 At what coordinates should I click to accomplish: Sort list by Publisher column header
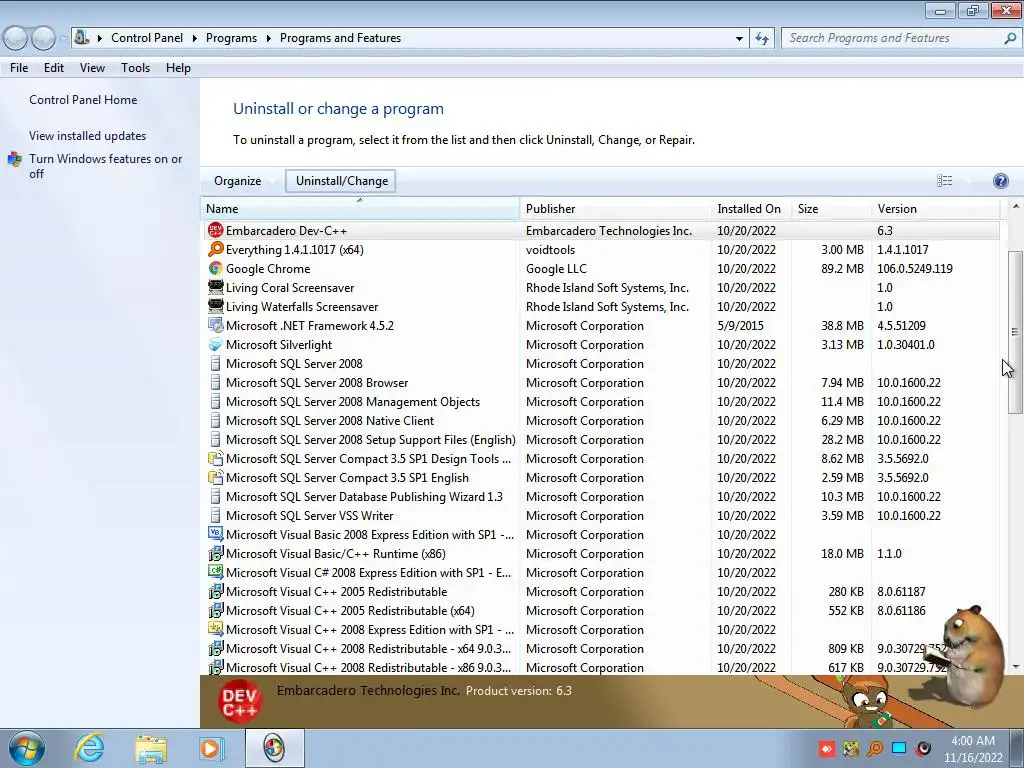click(x=616, y=209)
